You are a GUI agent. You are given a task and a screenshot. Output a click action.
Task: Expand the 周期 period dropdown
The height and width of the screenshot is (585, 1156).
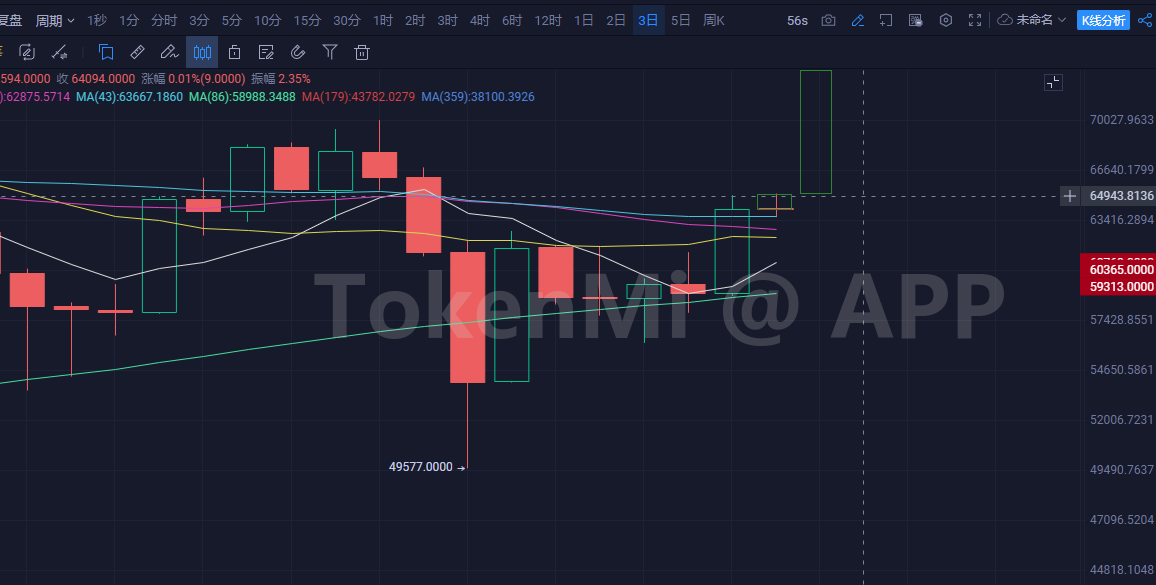[x=55, y=20]
